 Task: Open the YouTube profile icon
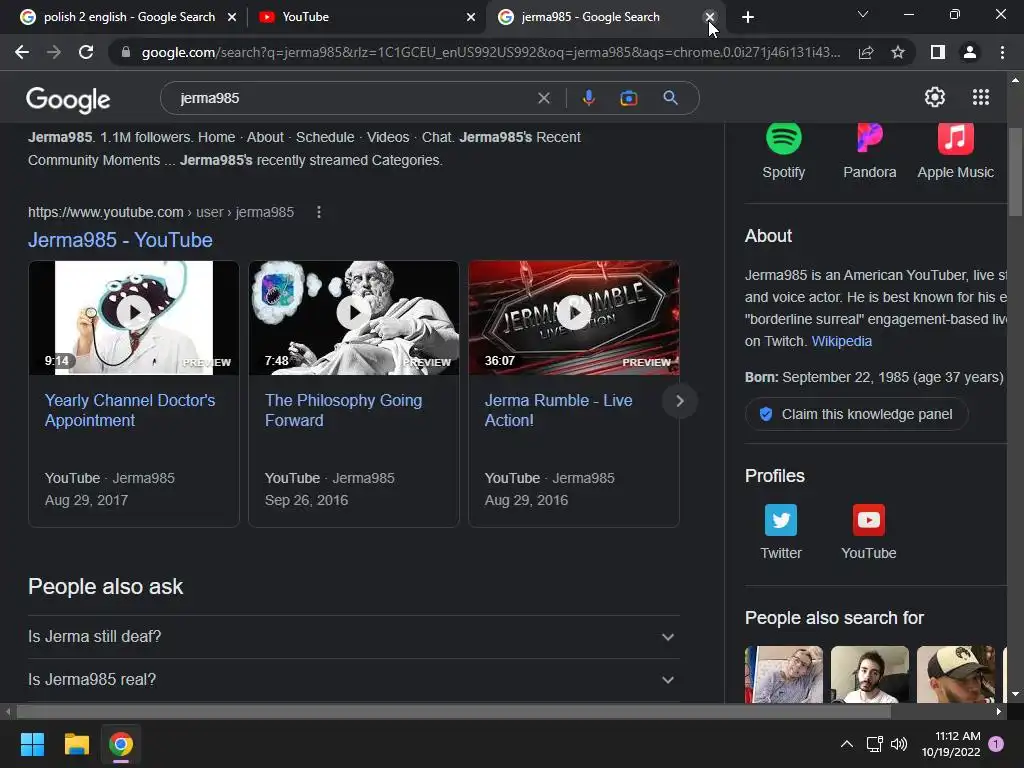coord(869,532)
